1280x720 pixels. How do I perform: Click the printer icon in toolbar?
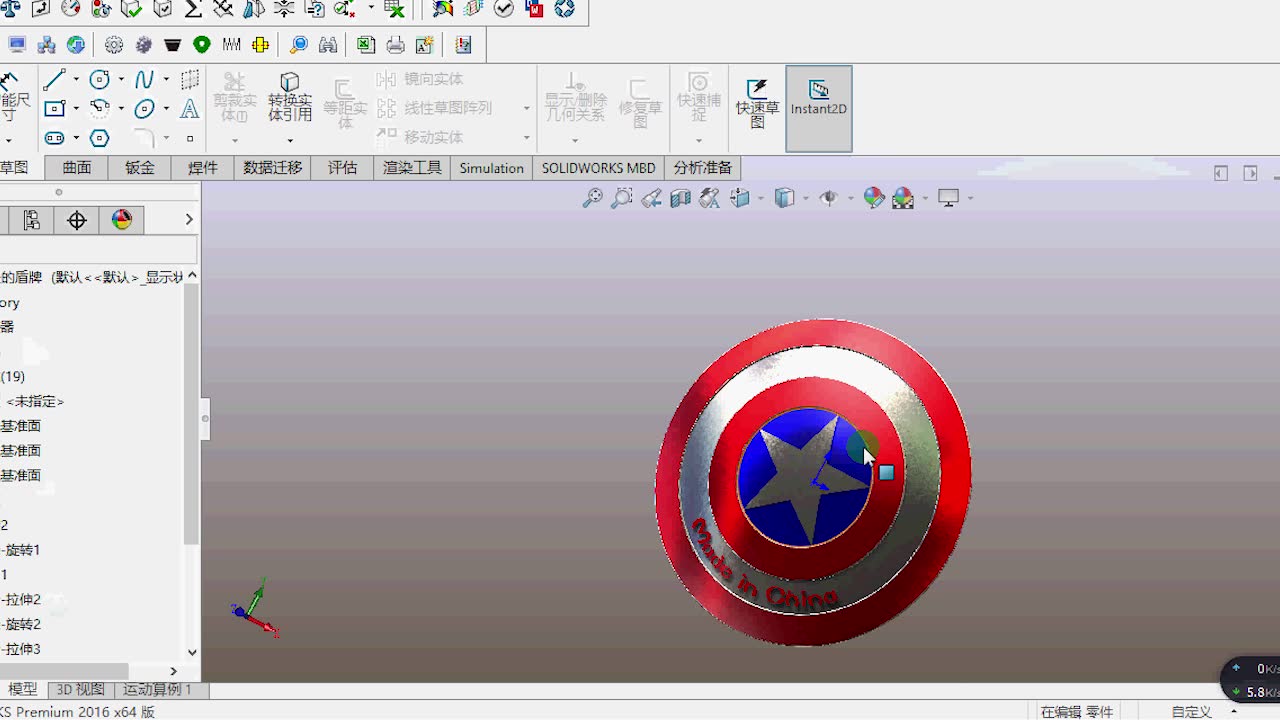pos(396,45)
